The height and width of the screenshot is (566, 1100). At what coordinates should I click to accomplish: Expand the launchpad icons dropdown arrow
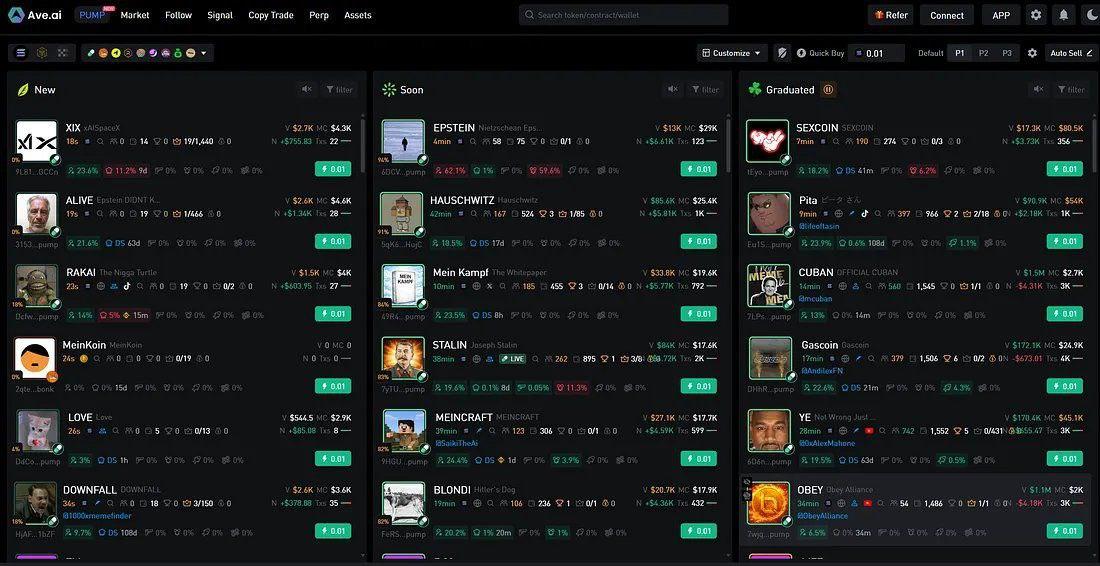(203, 53)
